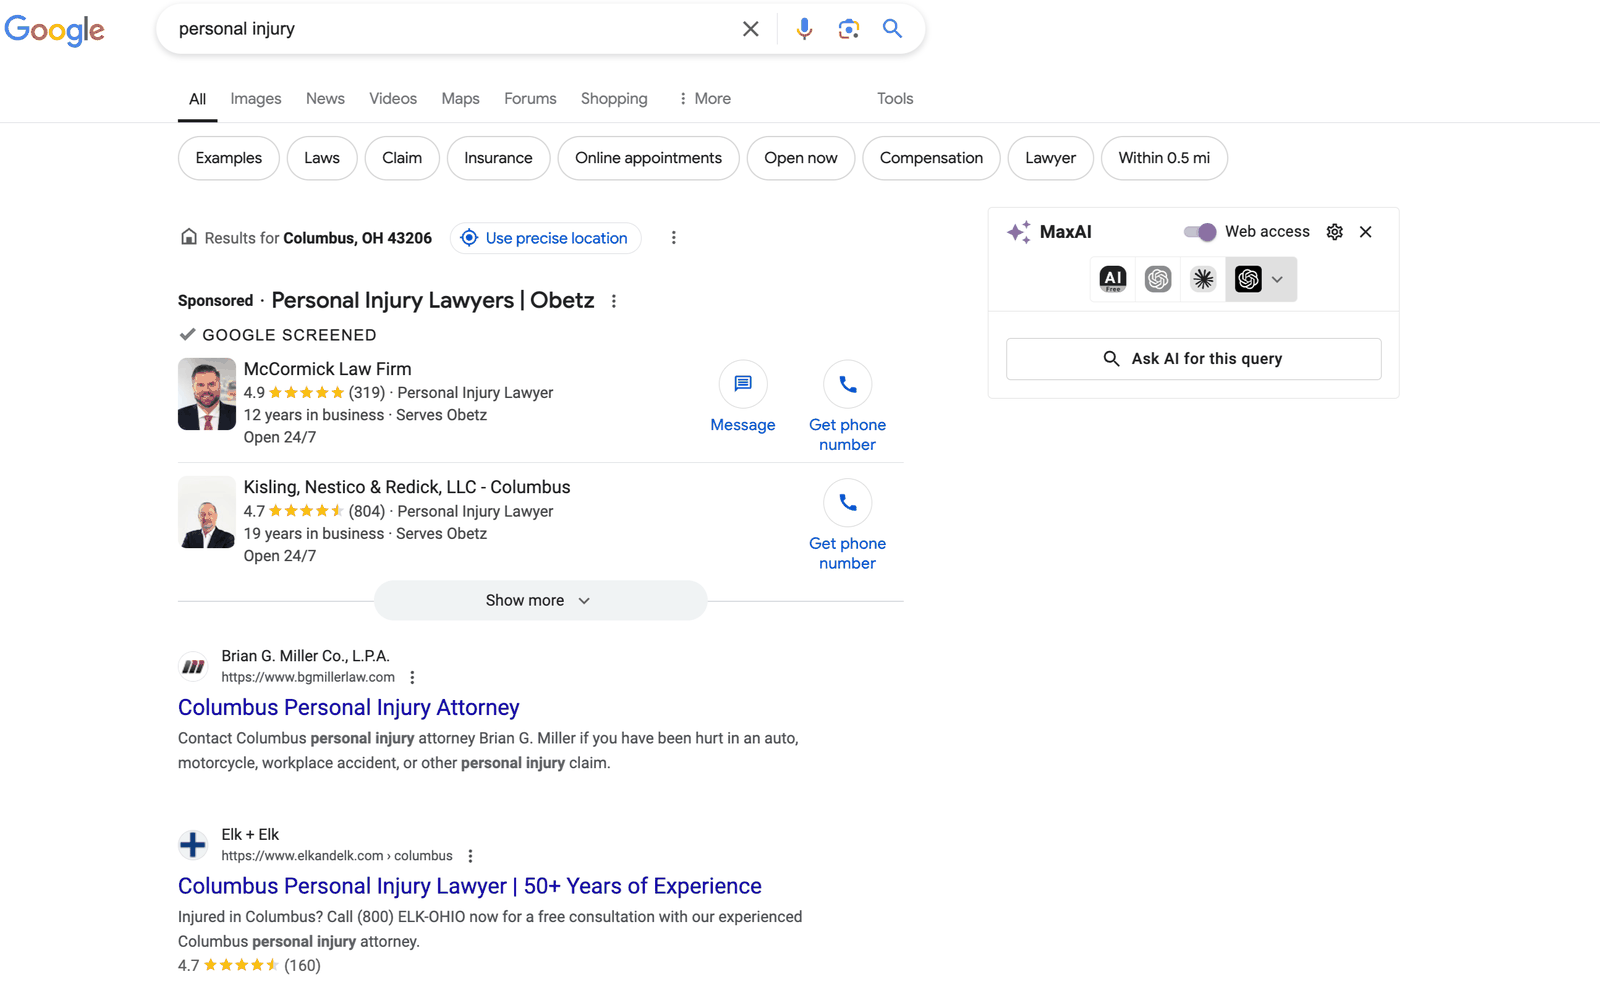The image size is (1600, 982).
Task: Expand the Show more sponsored listings
Action: [540, 601]
